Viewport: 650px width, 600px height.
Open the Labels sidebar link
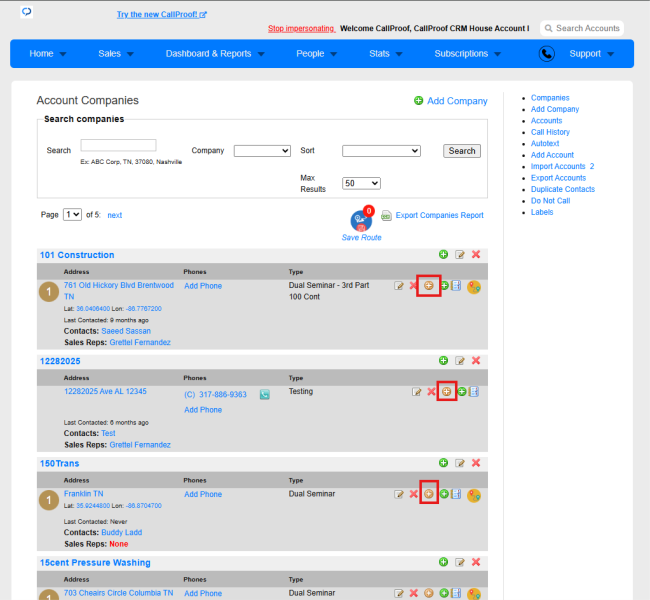coord(542,212)
